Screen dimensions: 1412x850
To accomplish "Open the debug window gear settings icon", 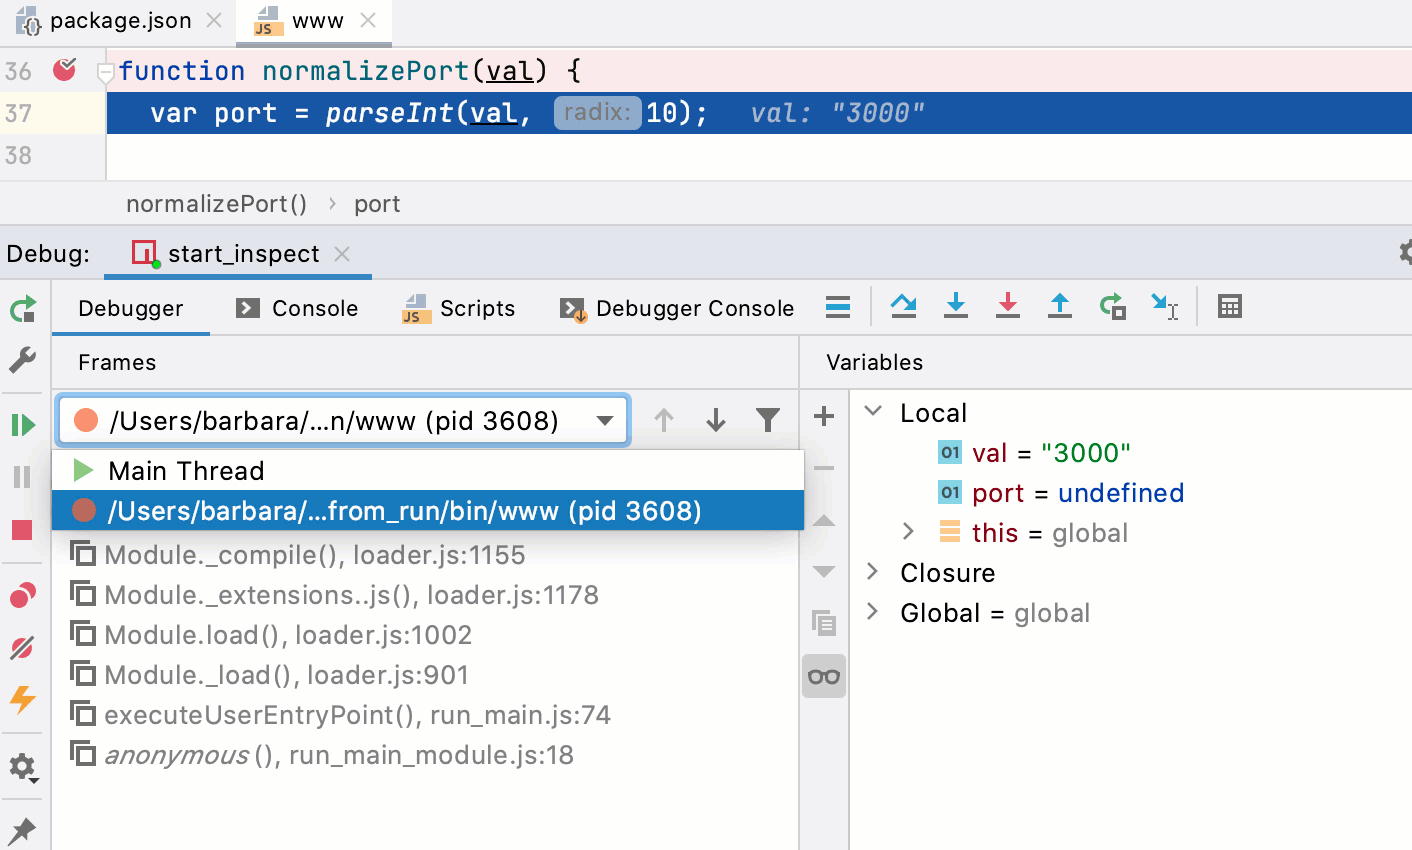I will [x=1405, y=252].
